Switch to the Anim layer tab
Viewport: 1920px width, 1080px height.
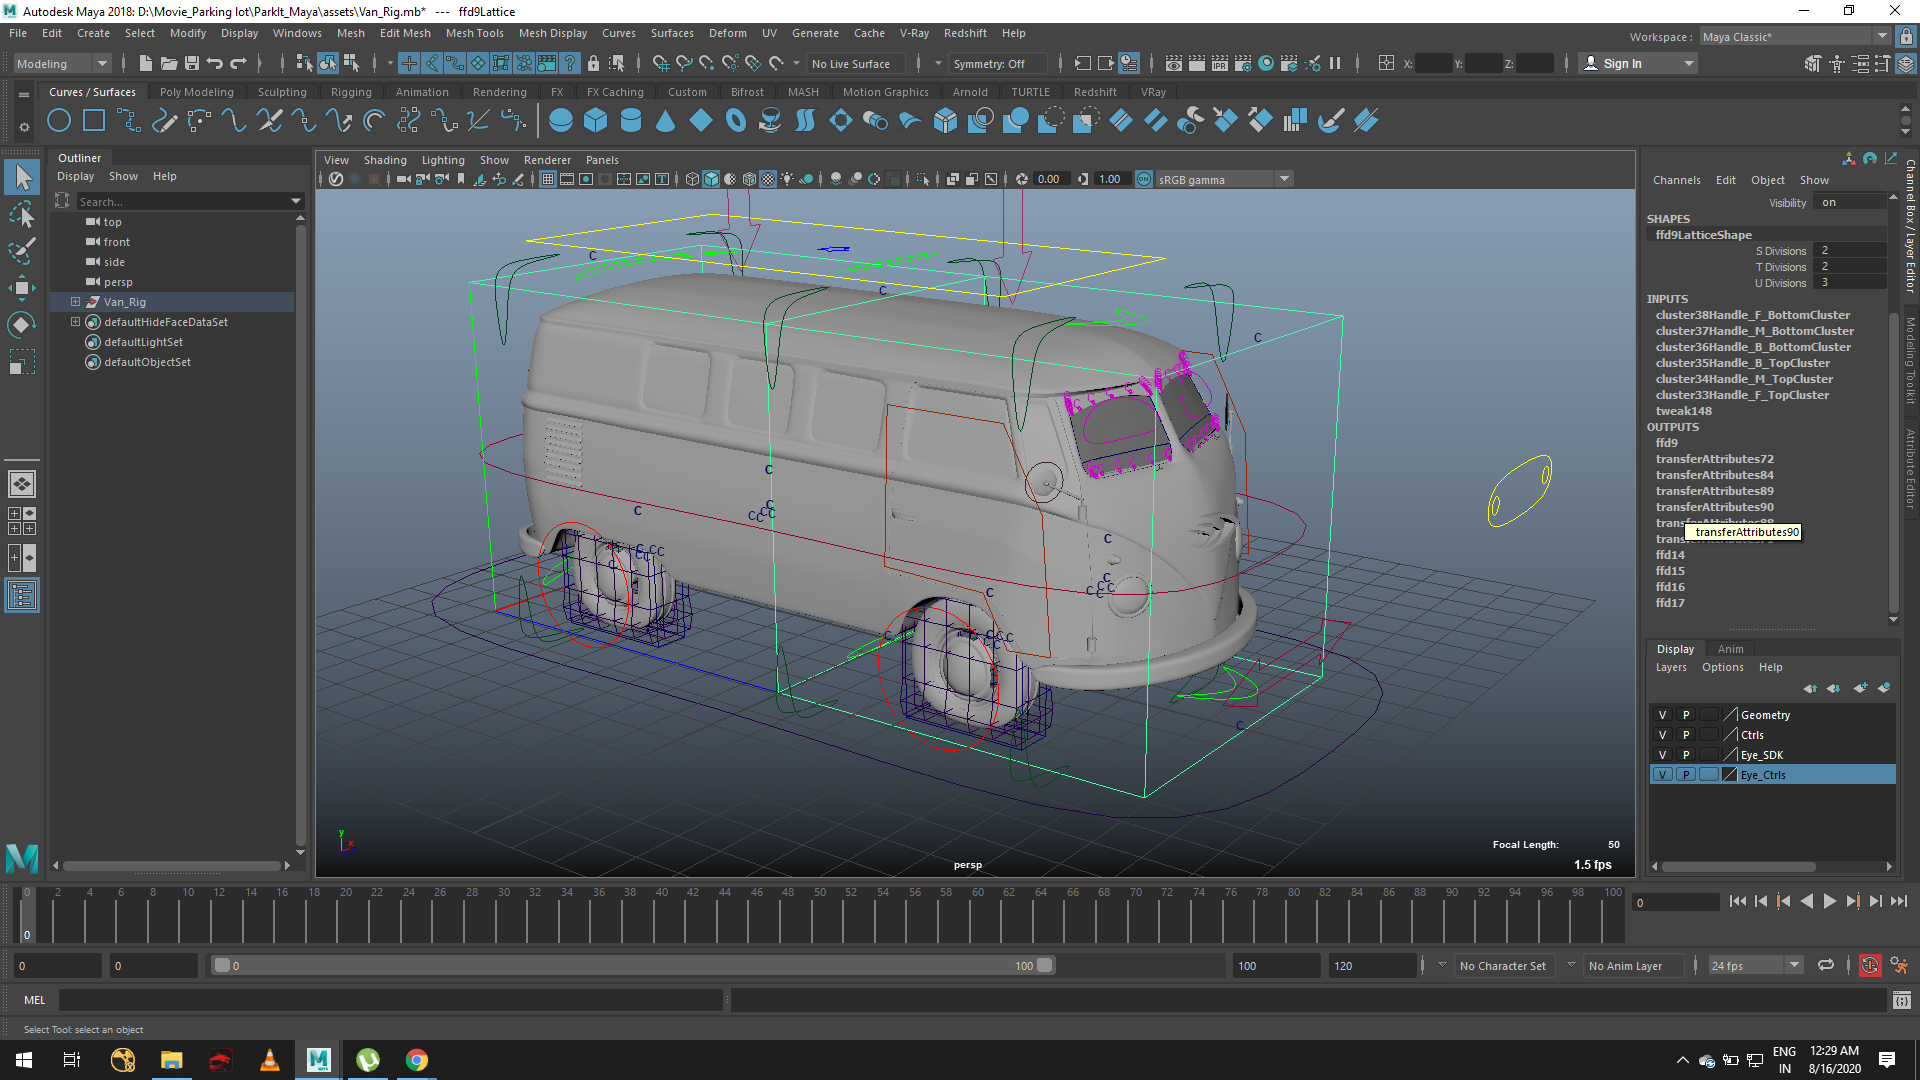pos(1731,649)
